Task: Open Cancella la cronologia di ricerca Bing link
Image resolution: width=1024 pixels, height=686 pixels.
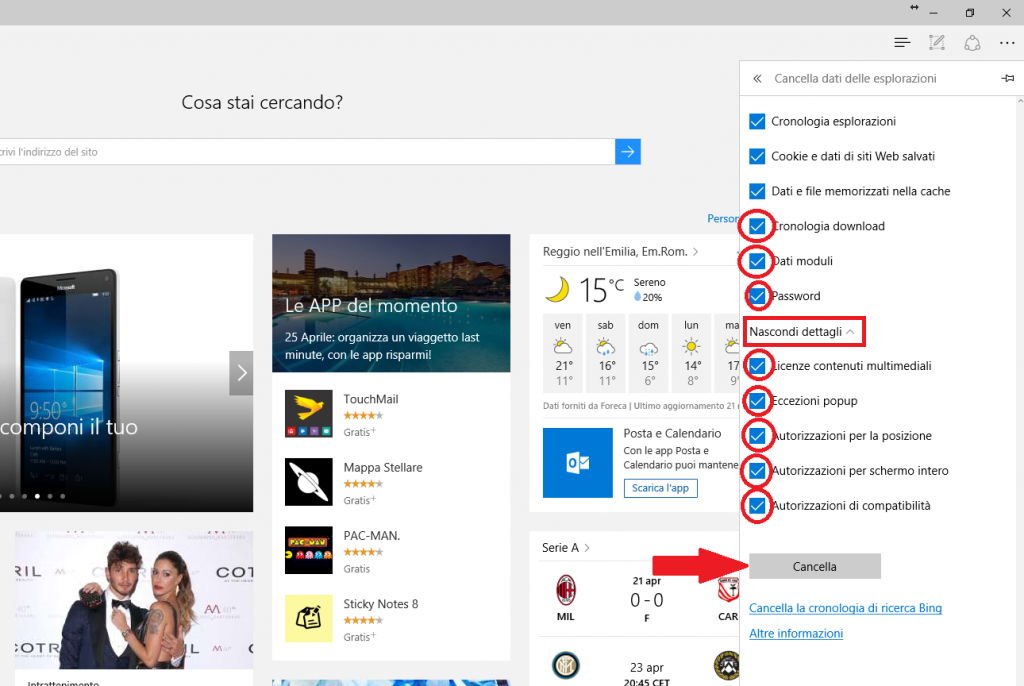Action: [x=845, y=608]
